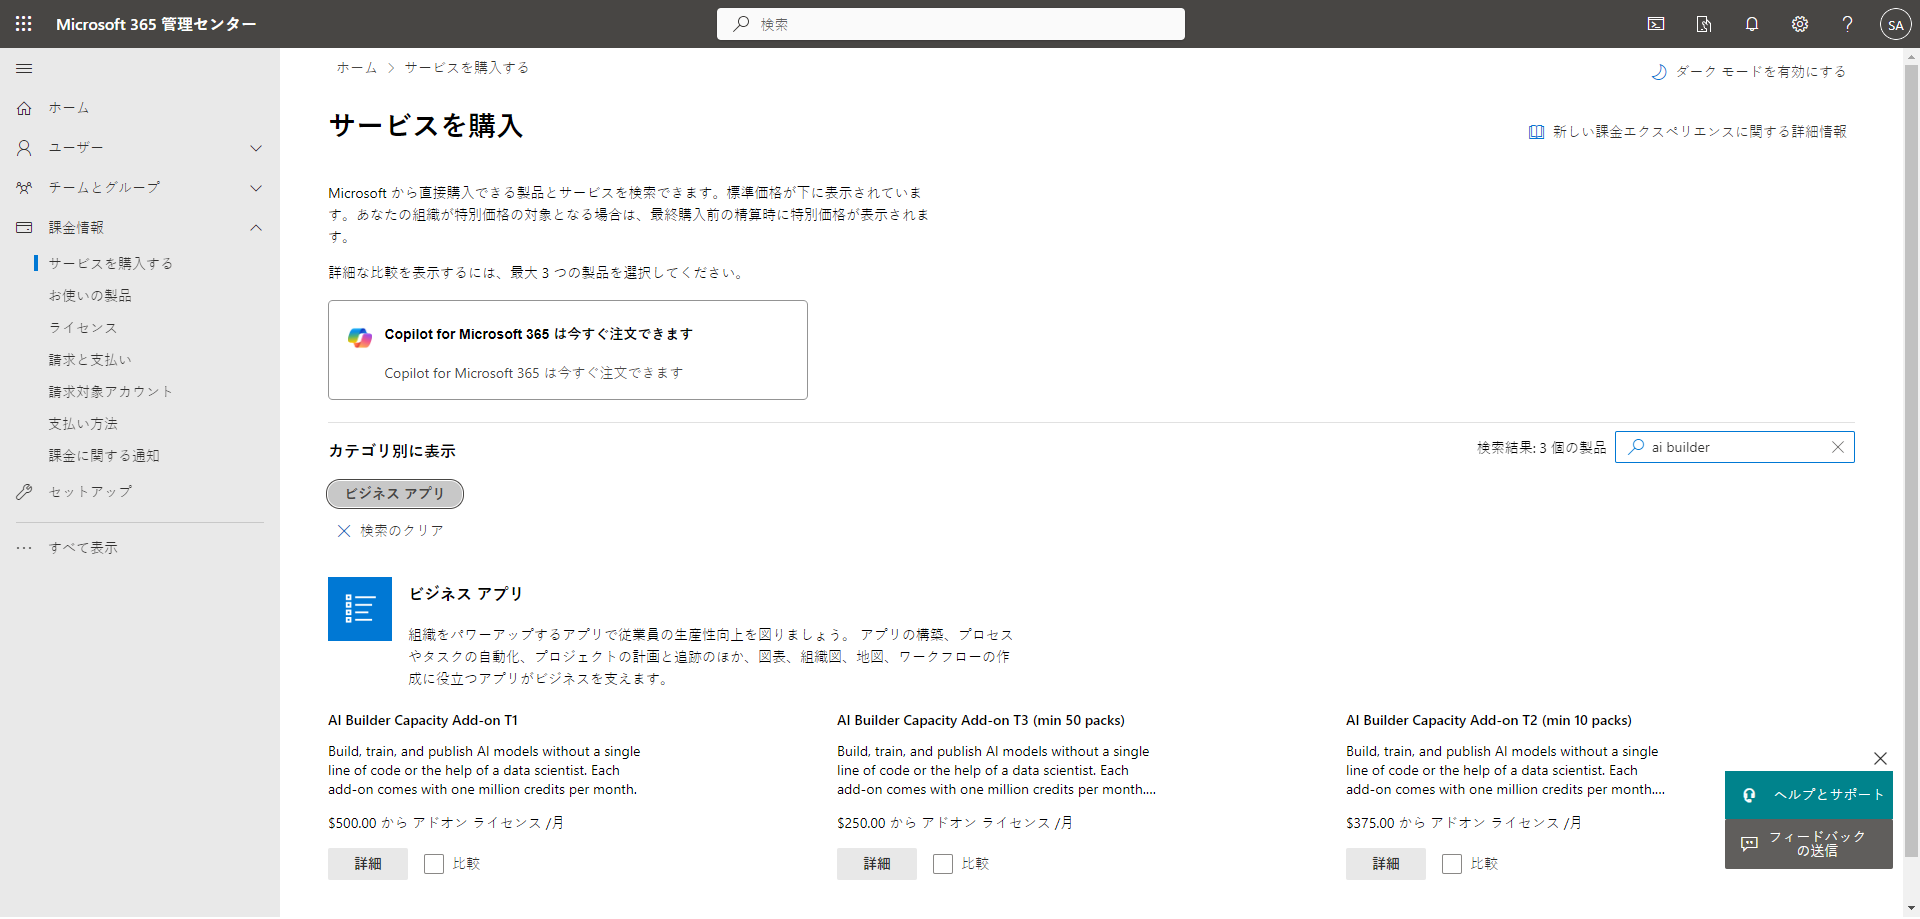Select サービスを購入する in sidebar
This screenshot has height=919, width=1920.
pyautogui.click(x=111, y=264)
